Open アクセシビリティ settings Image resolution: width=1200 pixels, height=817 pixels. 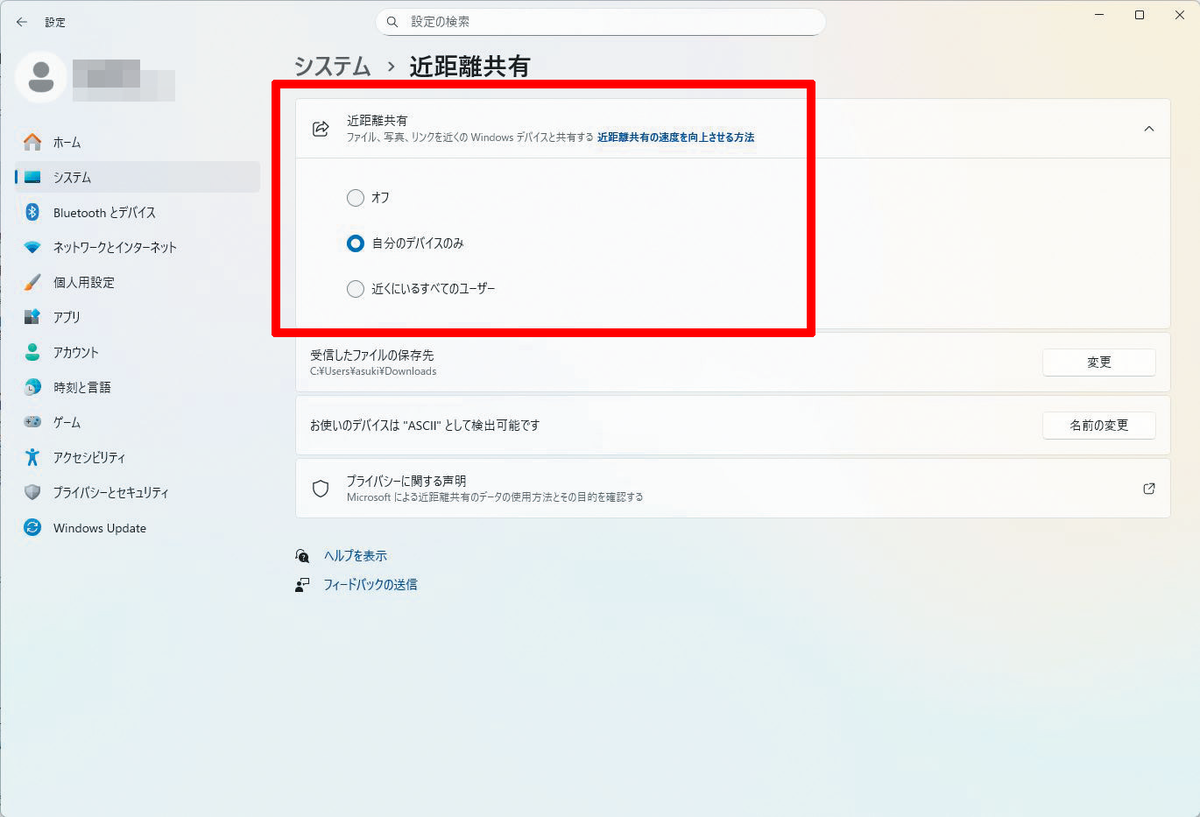[x=88, y=457]
